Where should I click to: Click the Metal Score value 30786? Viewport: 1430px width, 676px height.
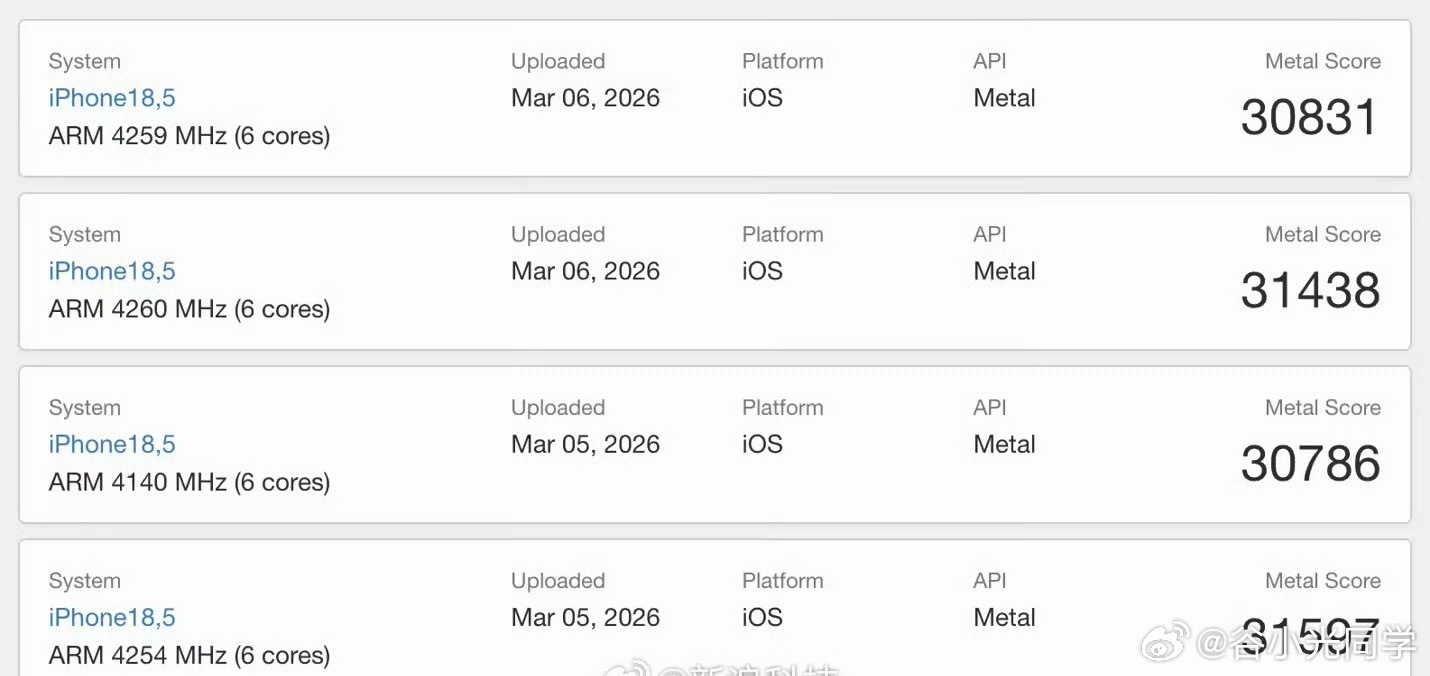1310,463
